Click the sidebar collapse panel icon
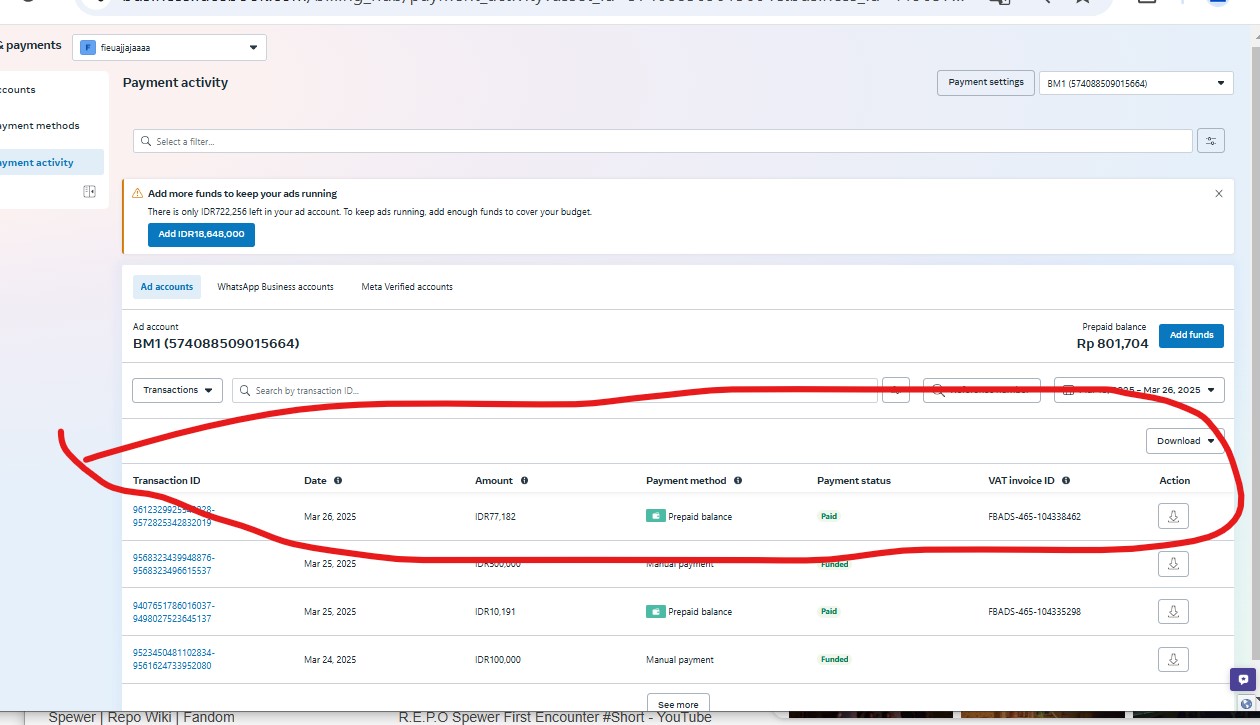The image size is (1260, 725). [89, 192]
